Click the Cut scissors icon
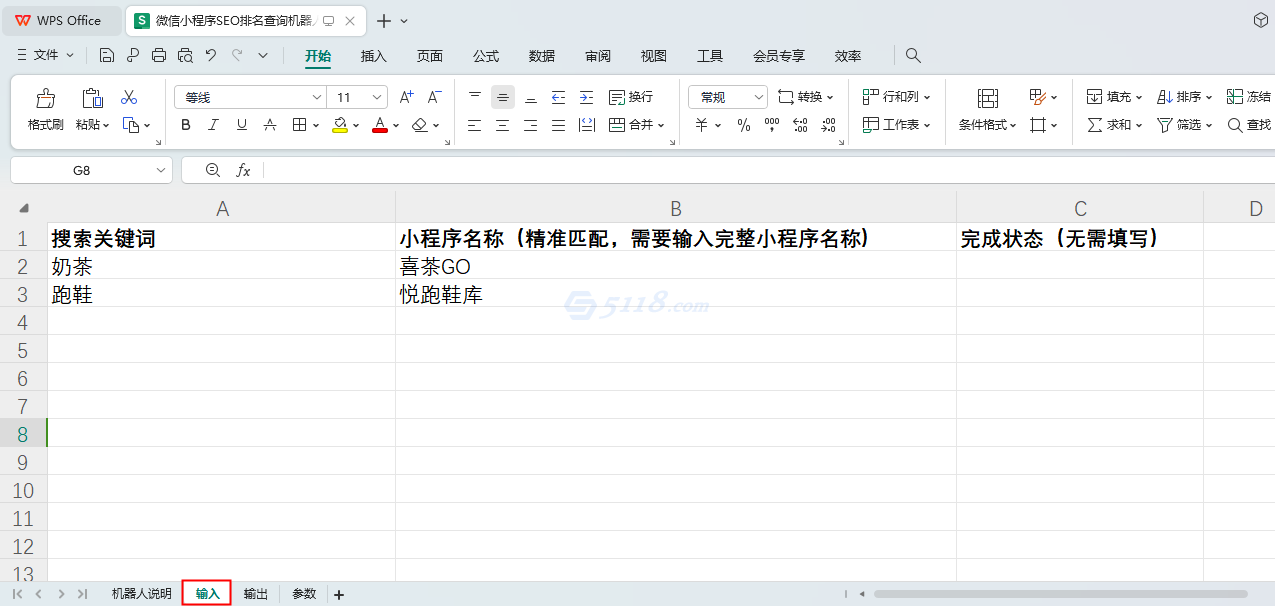This screenshot has height=606, width=1275. coord(129,97)
